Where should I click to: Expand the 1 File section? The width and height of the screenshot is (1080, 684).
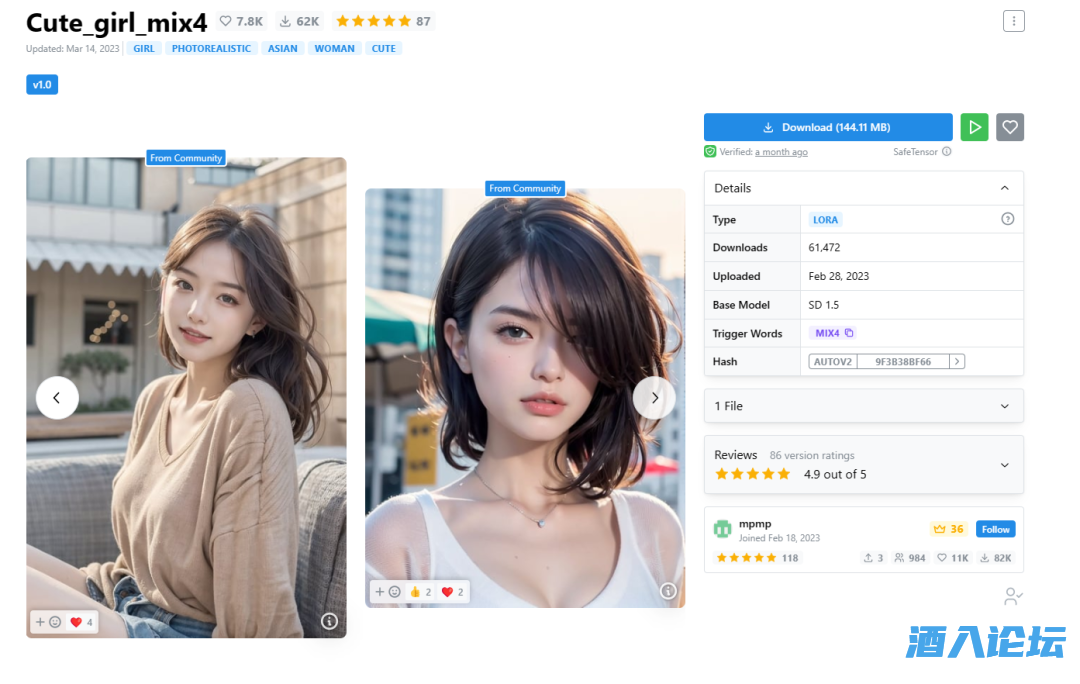(x=1004, y=406)
